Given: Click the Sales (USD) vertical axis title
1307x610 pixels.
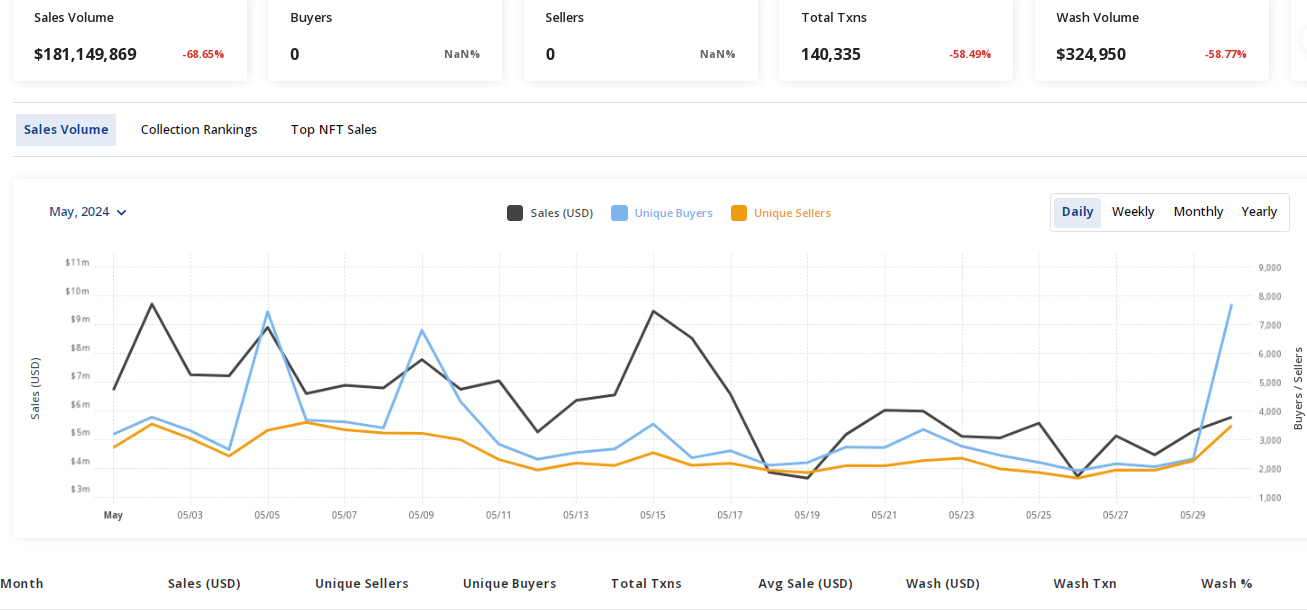Looking at the screenshot, I should point(36,388).
